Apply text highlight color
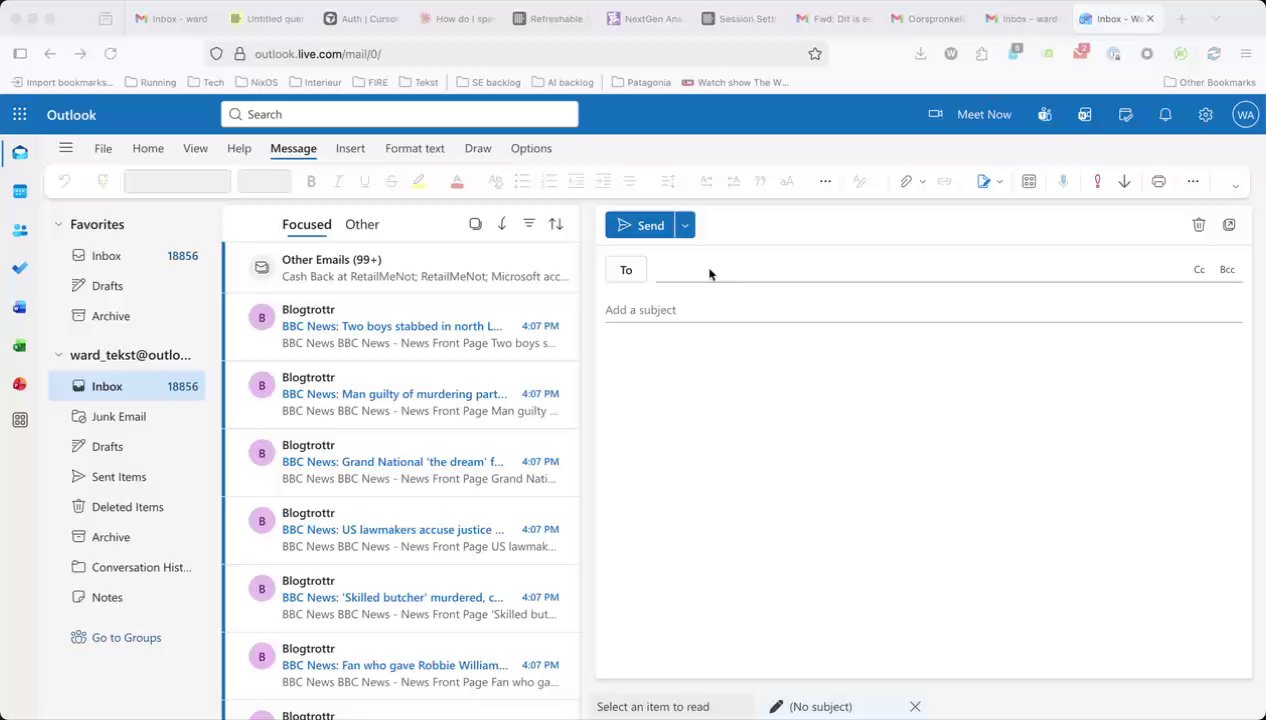 [419, 181]
